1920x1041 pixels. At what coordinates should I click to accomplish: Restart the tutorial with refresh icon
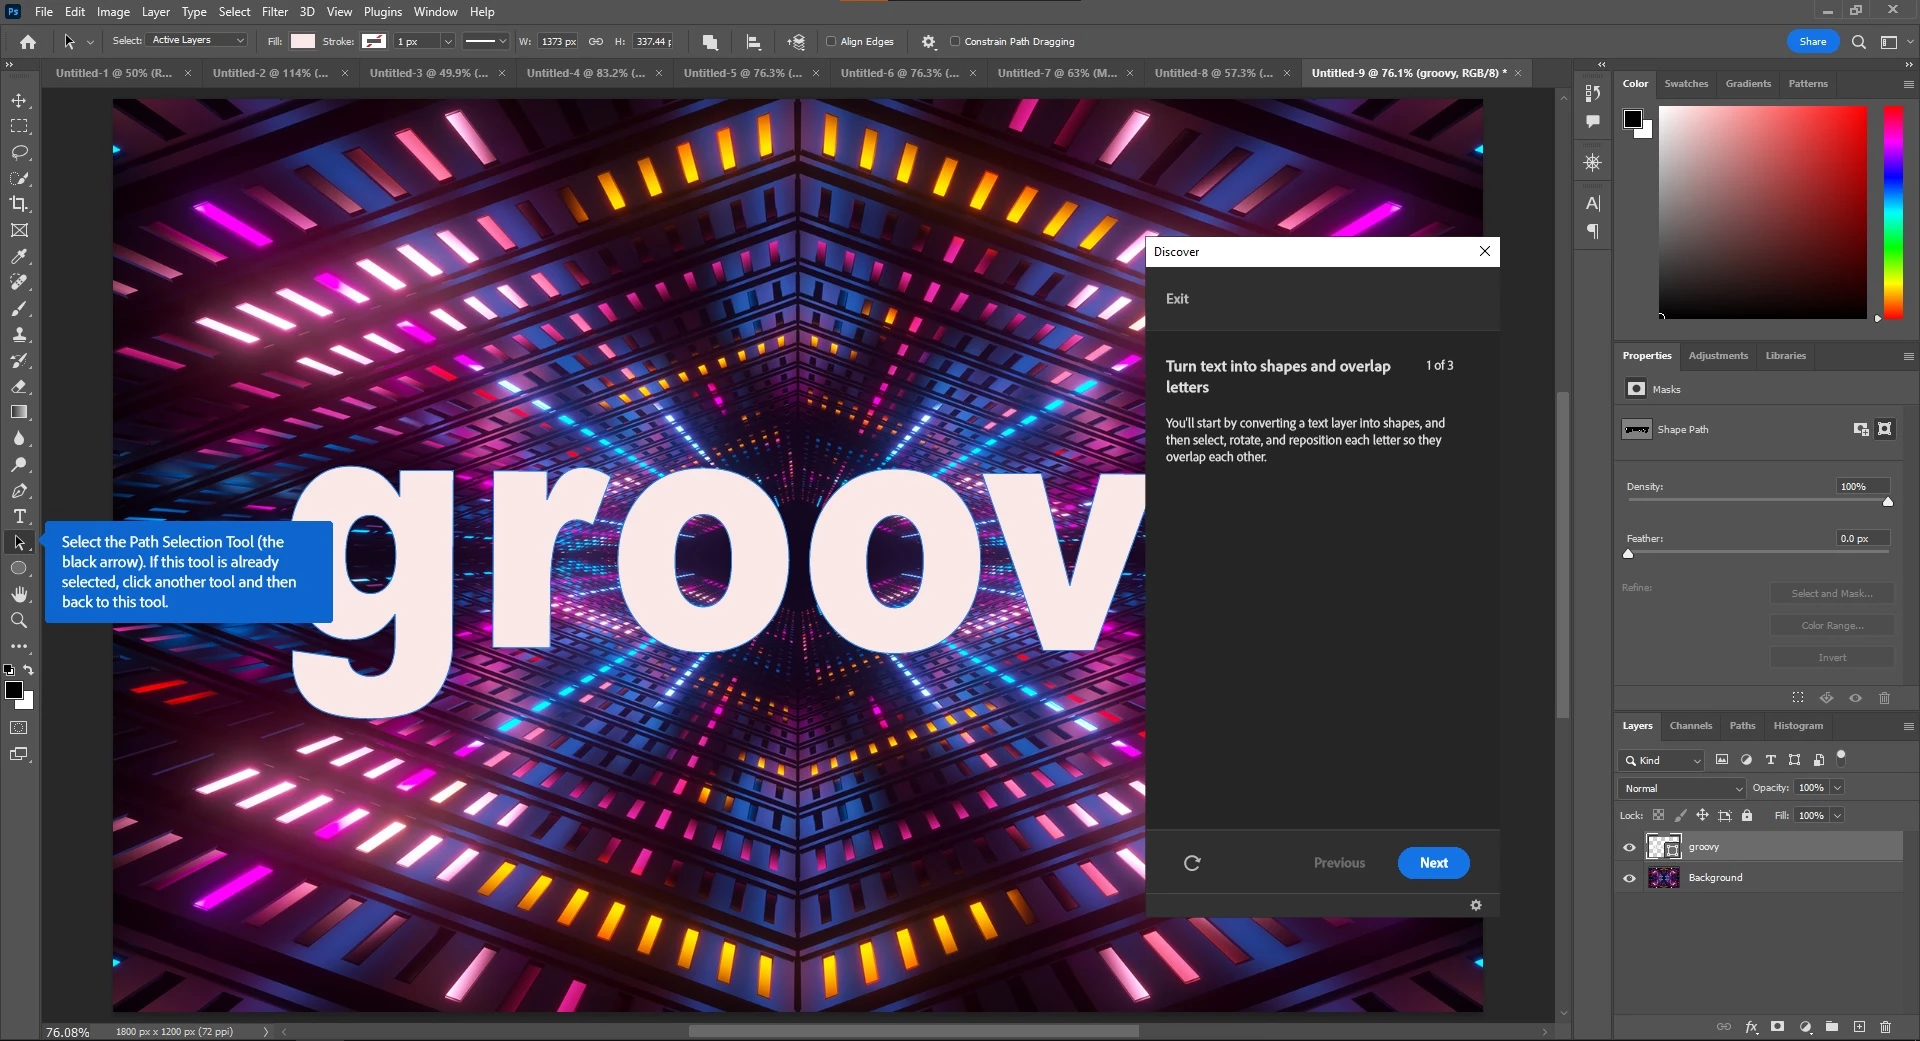pos(1192,863)
